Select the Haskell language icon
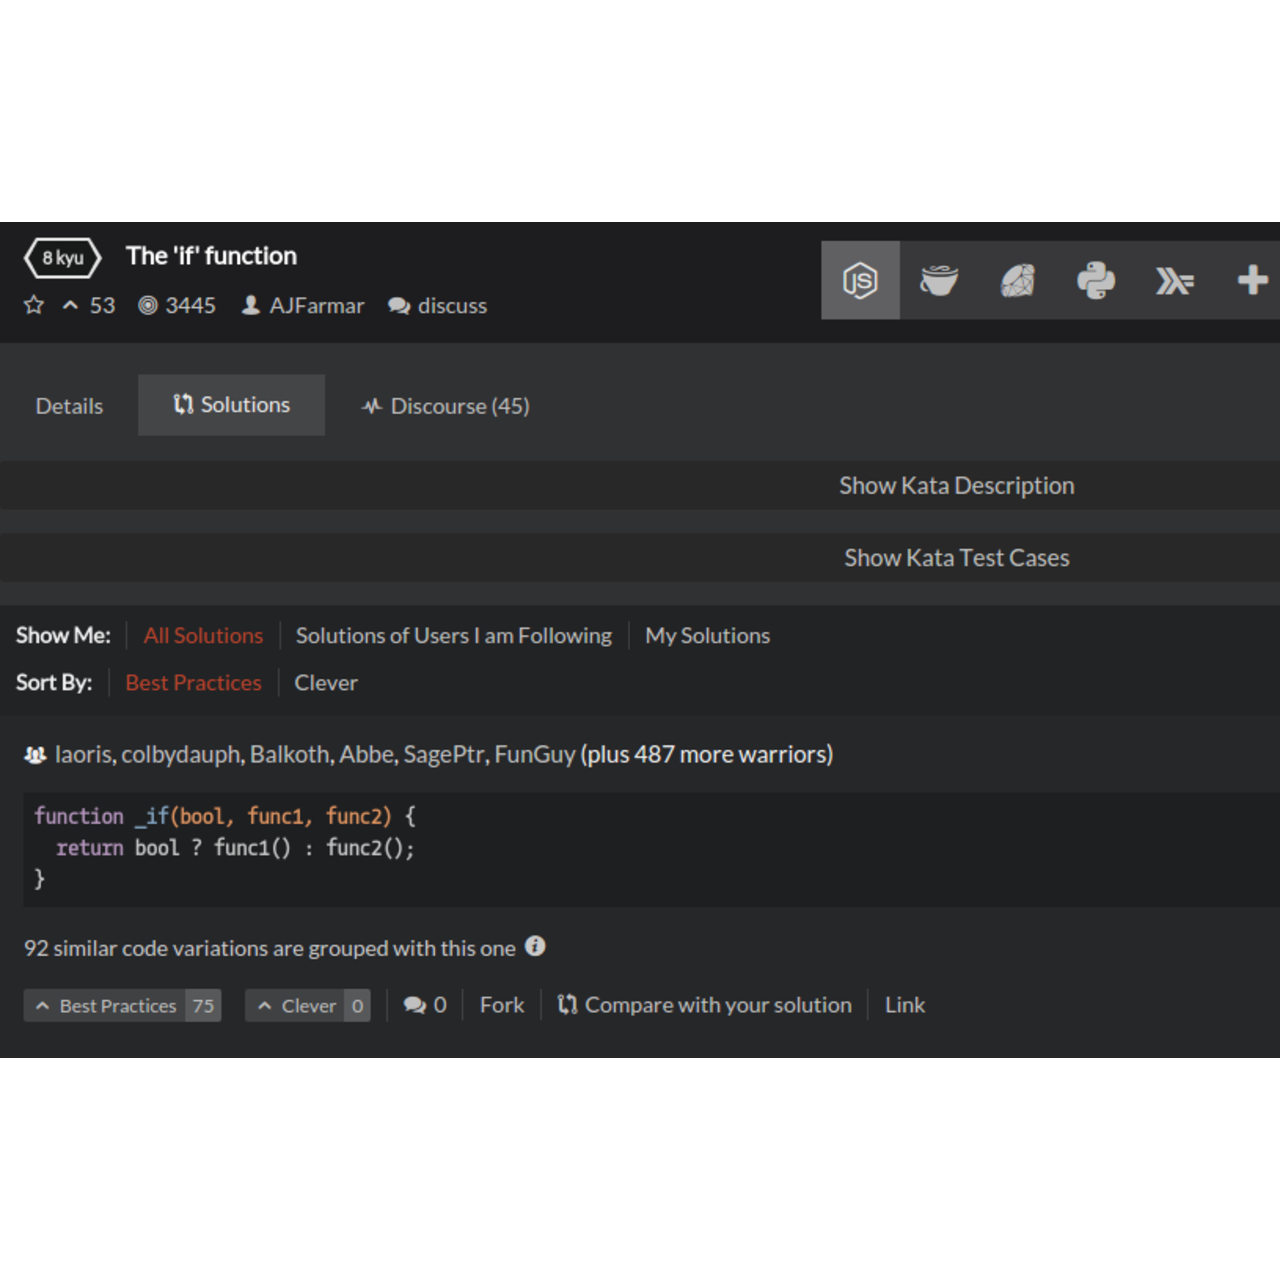Viewport: 1280px width, 1280px height. coord(1175,280)
